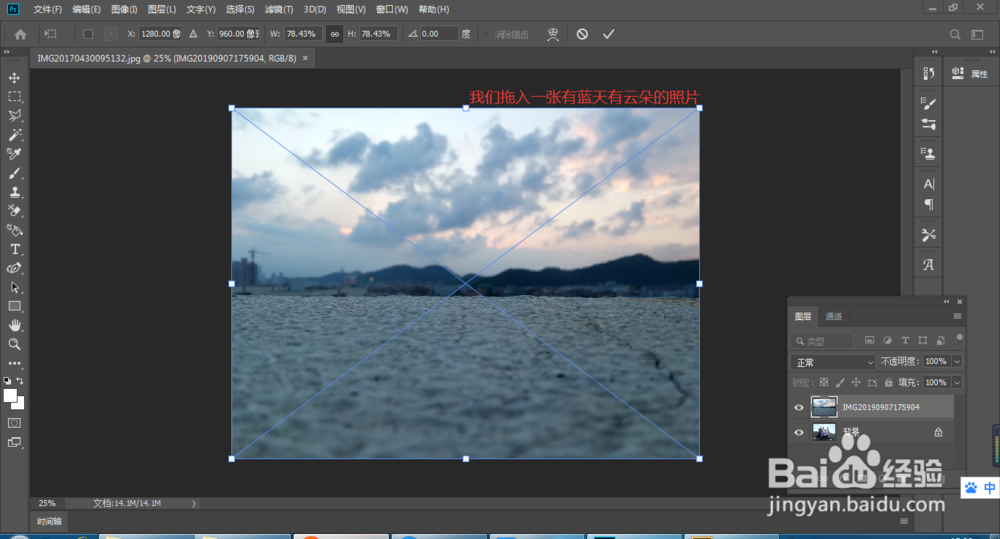Viewport: 1000px width, 539px height.
Task: Select the Zoom tool
Action: (14, 344)
